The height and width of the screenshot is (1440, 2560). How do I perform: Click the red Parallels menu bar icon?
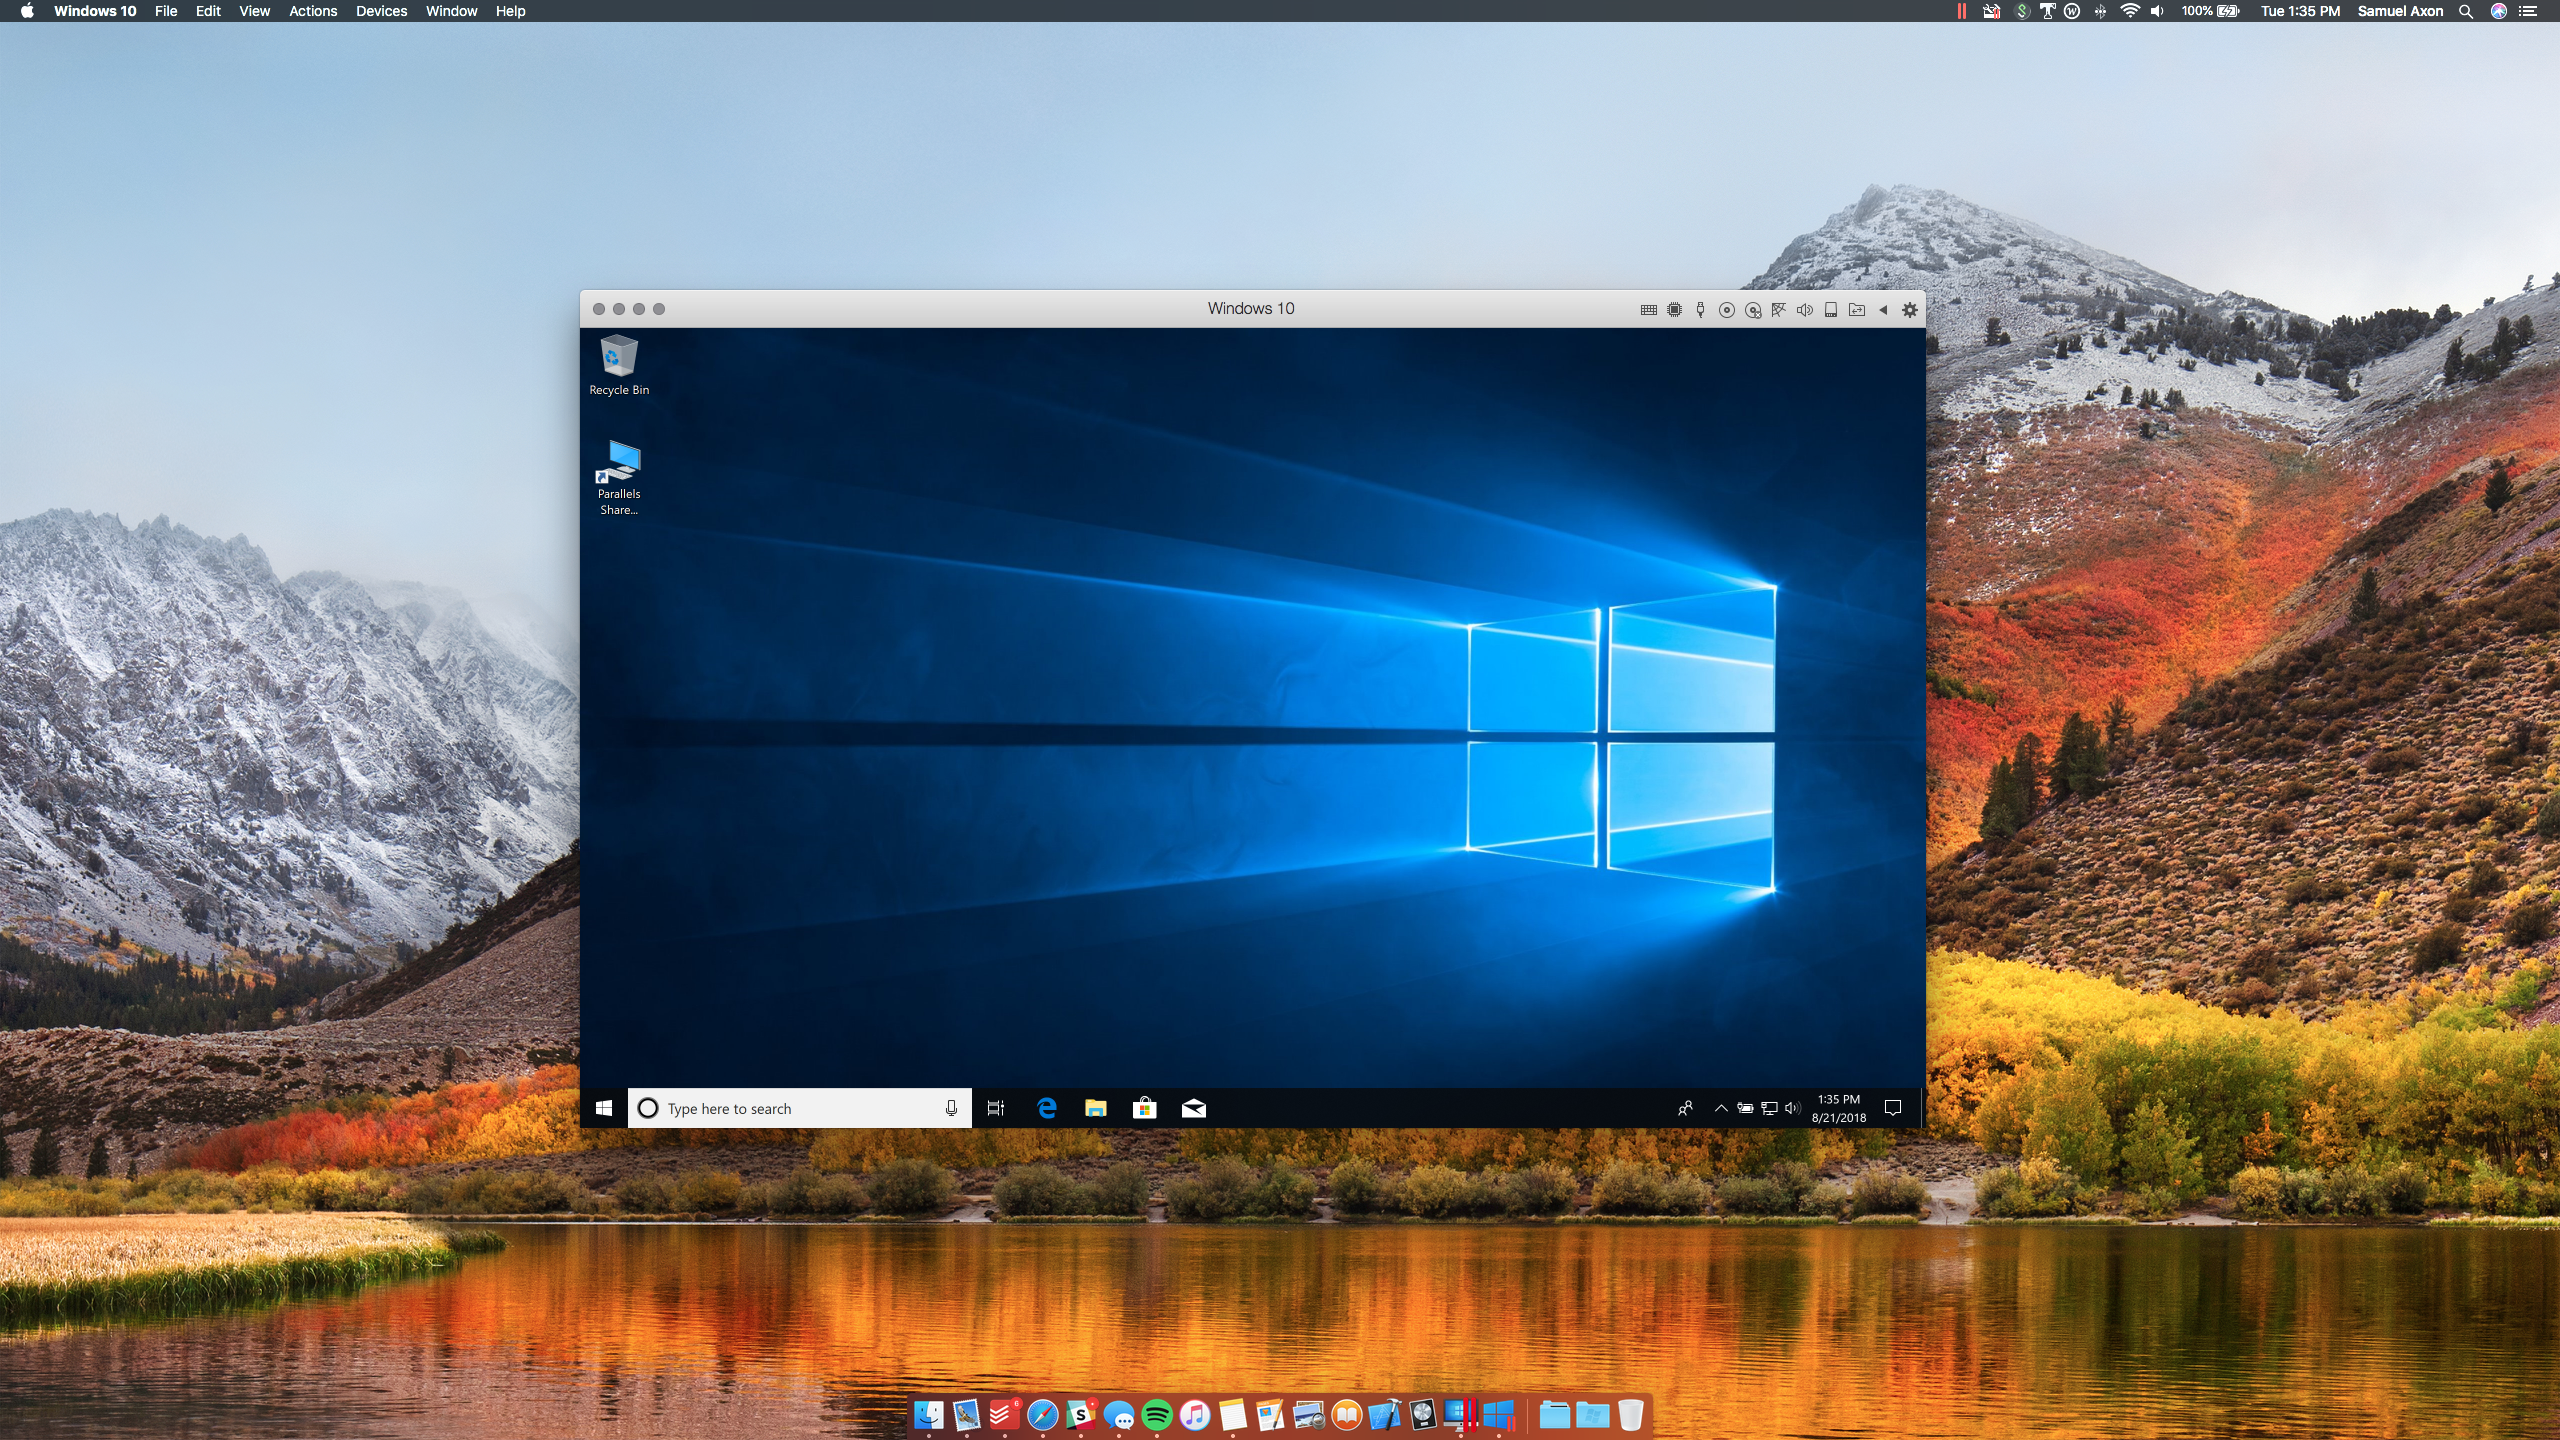[x=1961, y=11]
